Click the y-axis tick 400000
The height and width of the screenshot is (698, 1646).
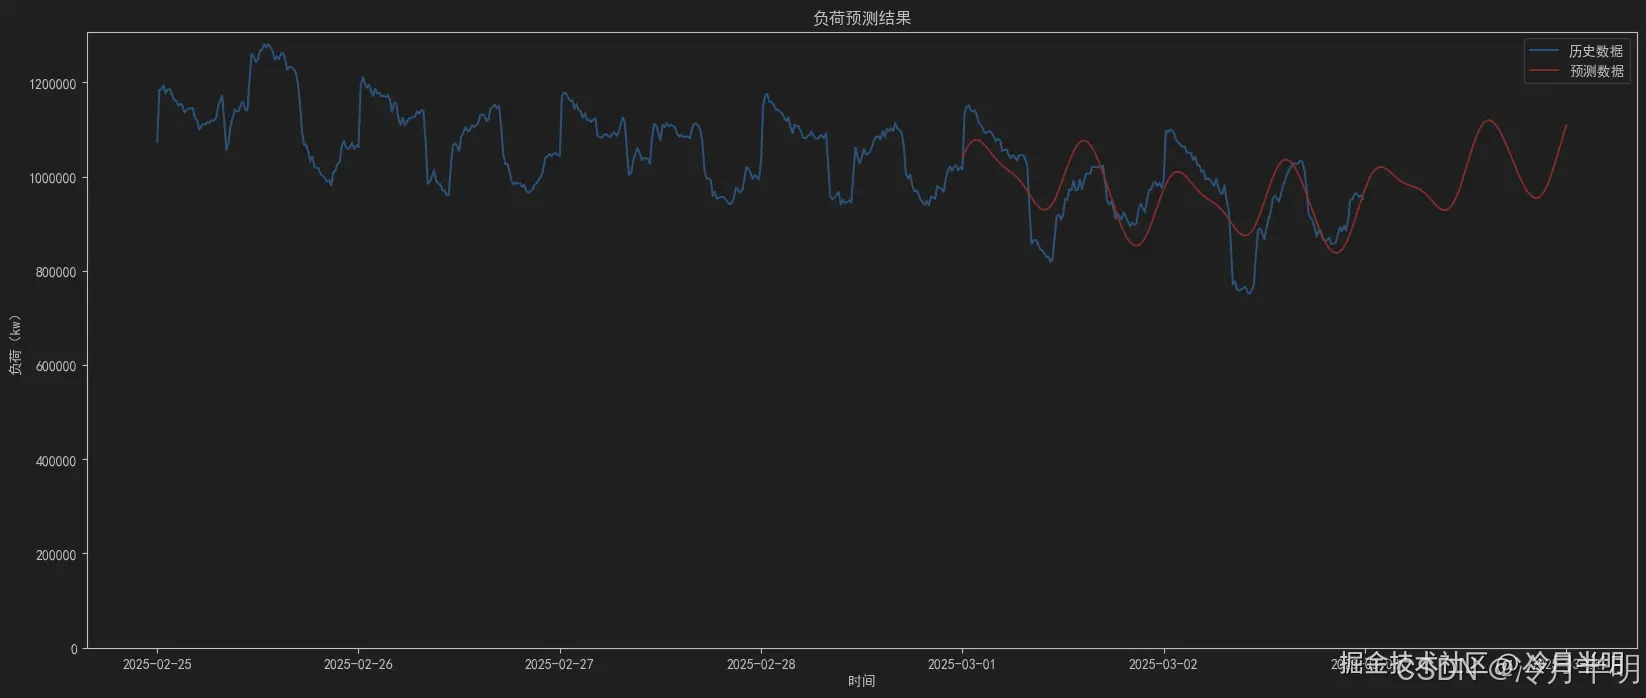point(56,461)
